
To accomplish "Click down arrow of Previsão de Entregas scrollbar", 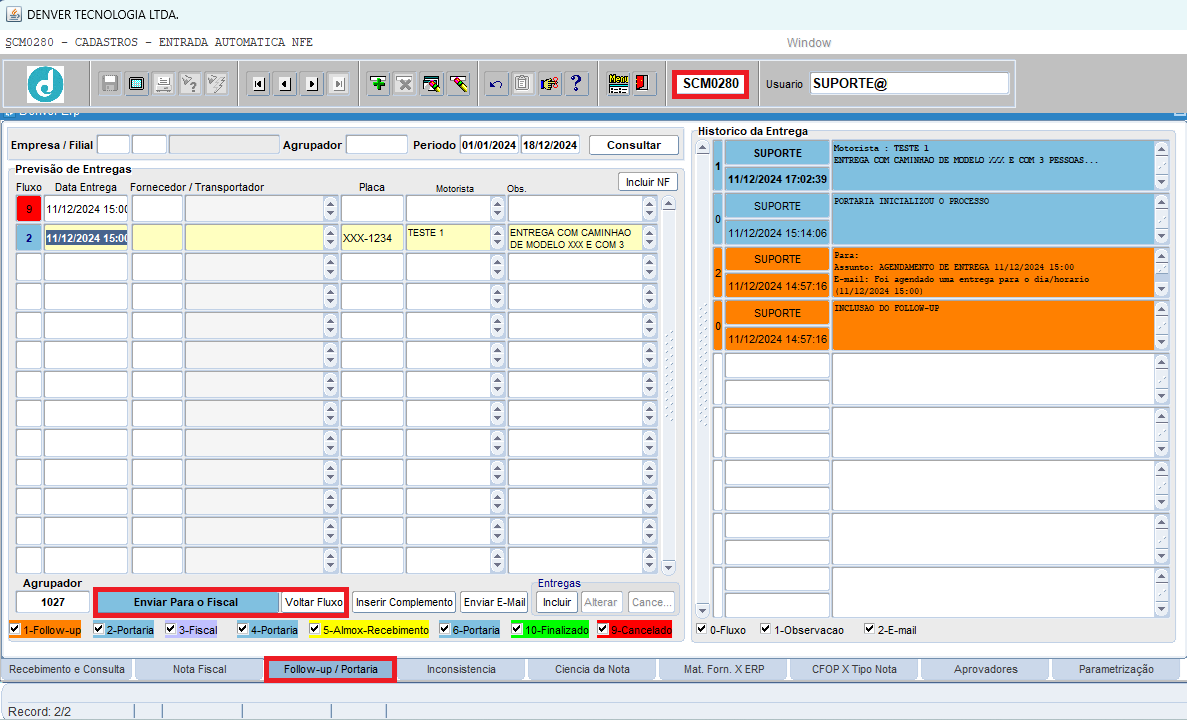I will click(x=668, y=567).
